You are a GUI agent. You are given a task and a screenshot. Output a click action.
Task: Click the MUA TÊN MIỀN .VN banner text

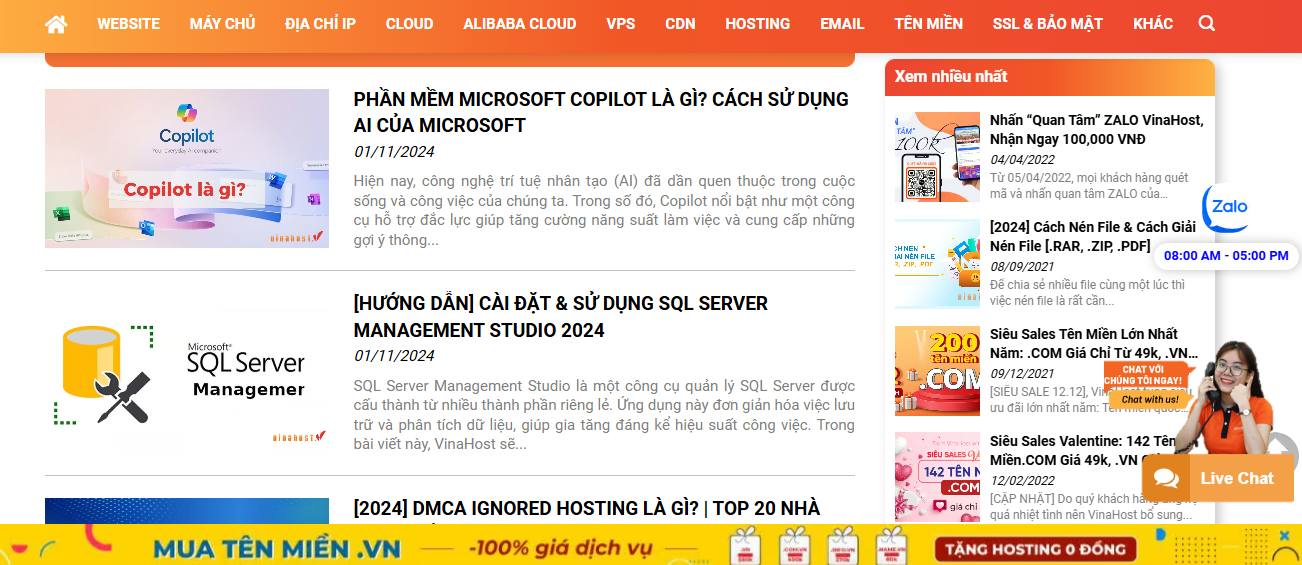(277, 549)
